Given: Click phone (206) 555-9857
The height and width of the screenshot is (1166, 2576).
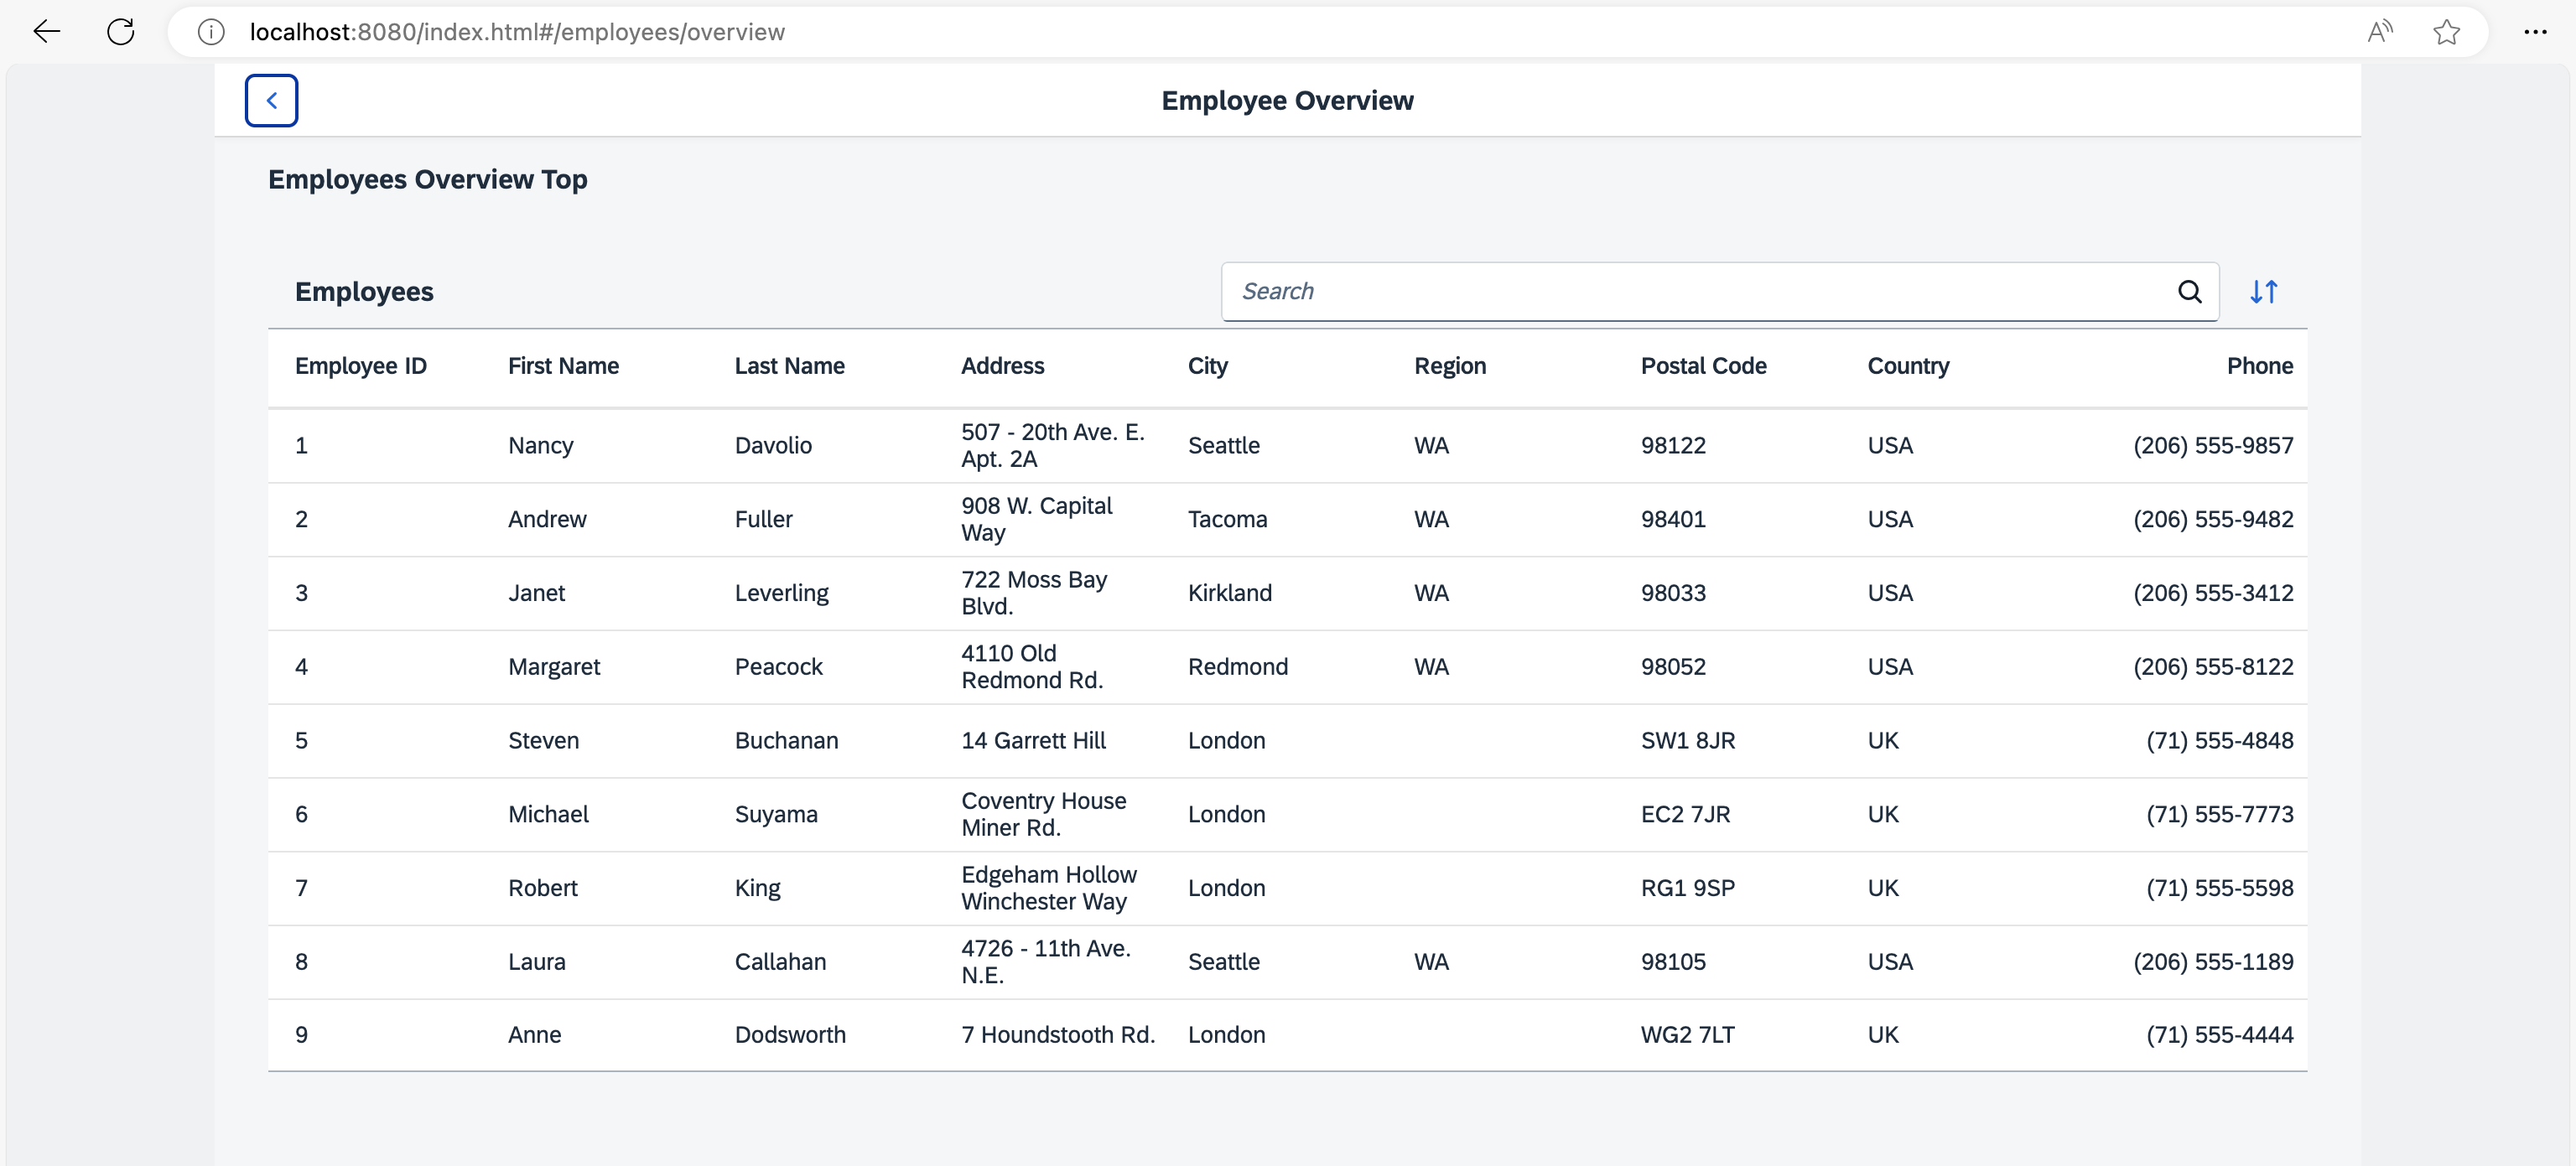Looking at the screenshot, I should pyautogui.click(x=2213, y=446).
